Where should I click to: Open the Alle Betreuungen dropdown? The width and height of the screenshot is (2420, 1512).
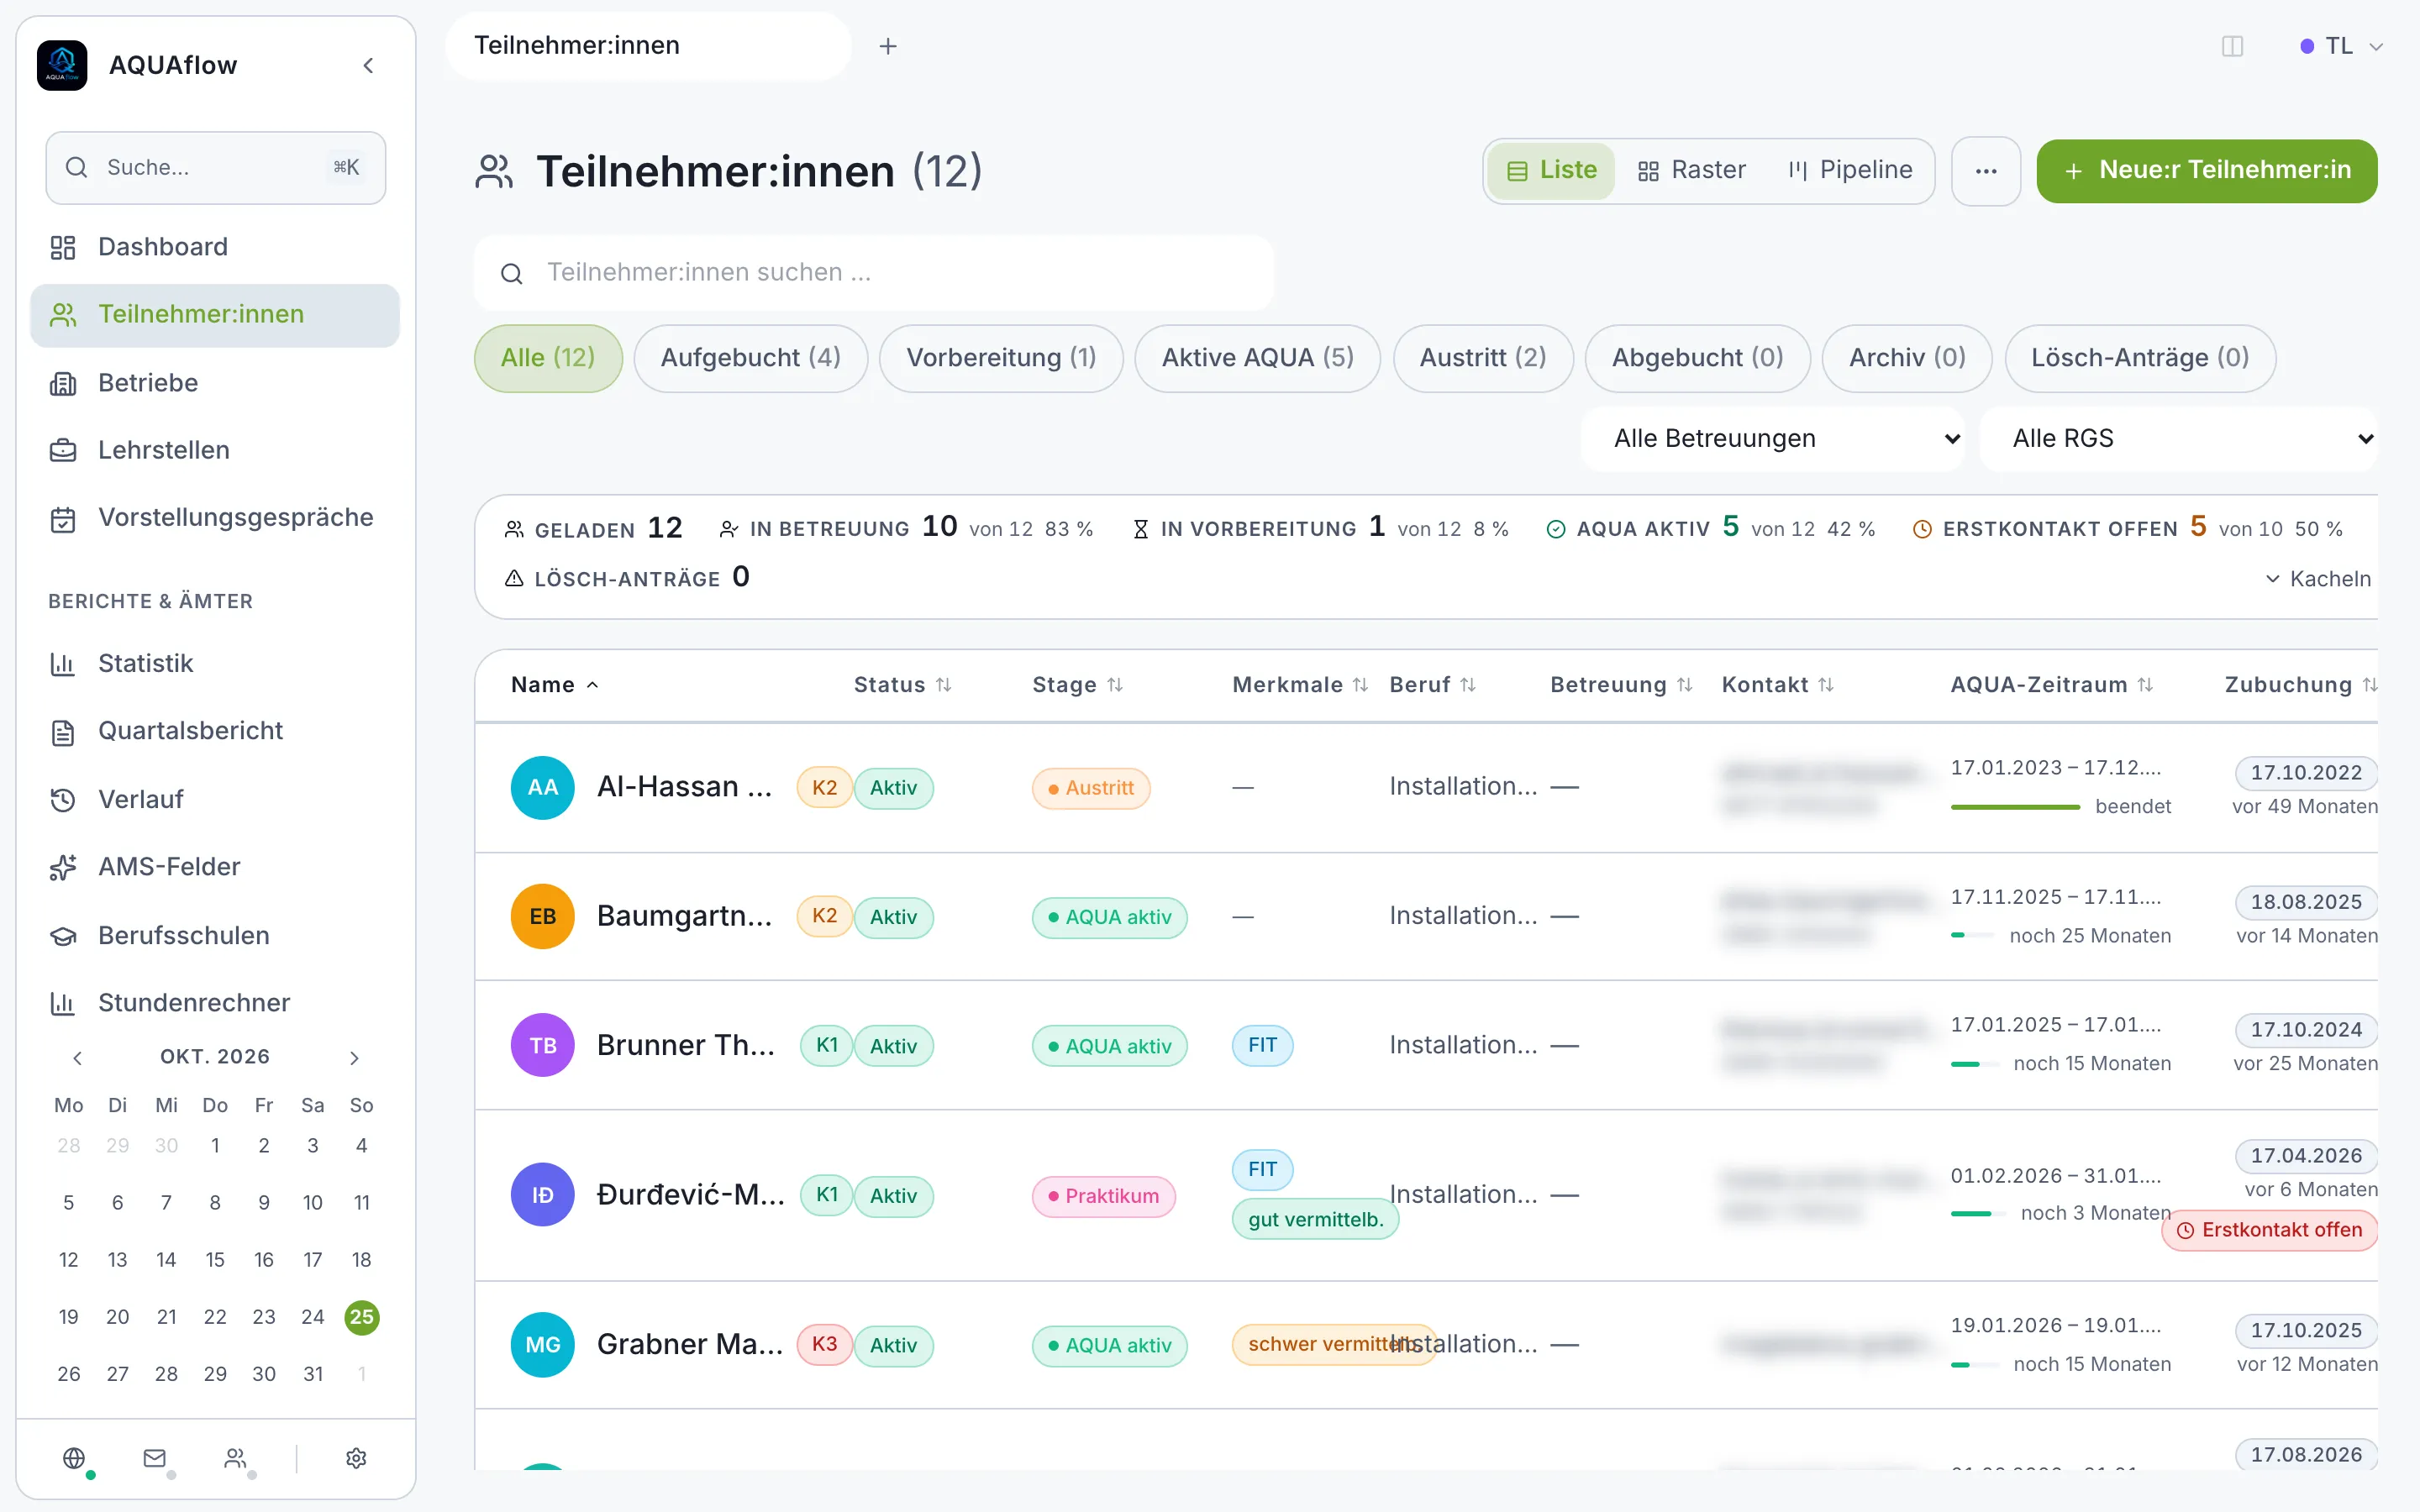[x=1773, y=439]
